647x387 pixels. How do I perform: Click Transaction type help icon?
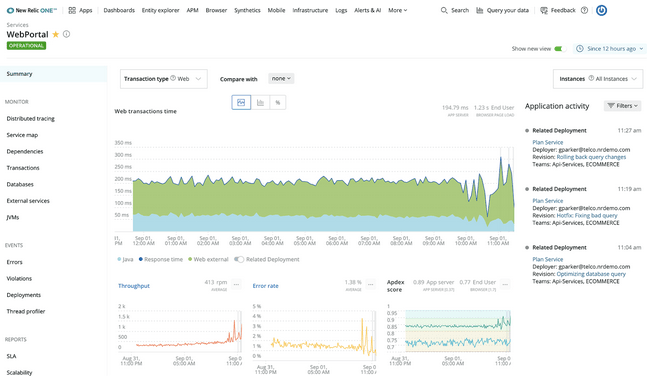pyautogui.click(x=173, y=78)
